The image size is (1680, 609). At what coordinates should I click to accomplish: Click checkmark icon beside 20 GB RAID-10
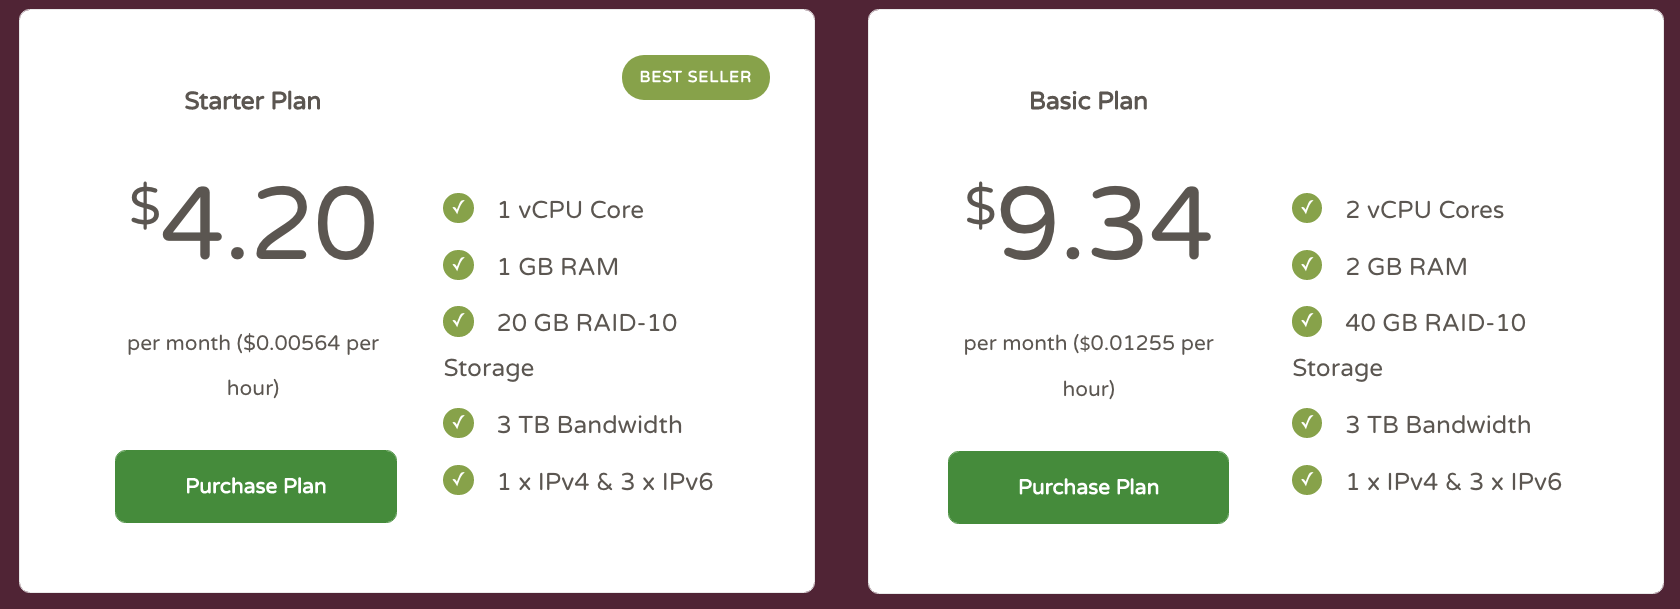(x=459, y=321)
